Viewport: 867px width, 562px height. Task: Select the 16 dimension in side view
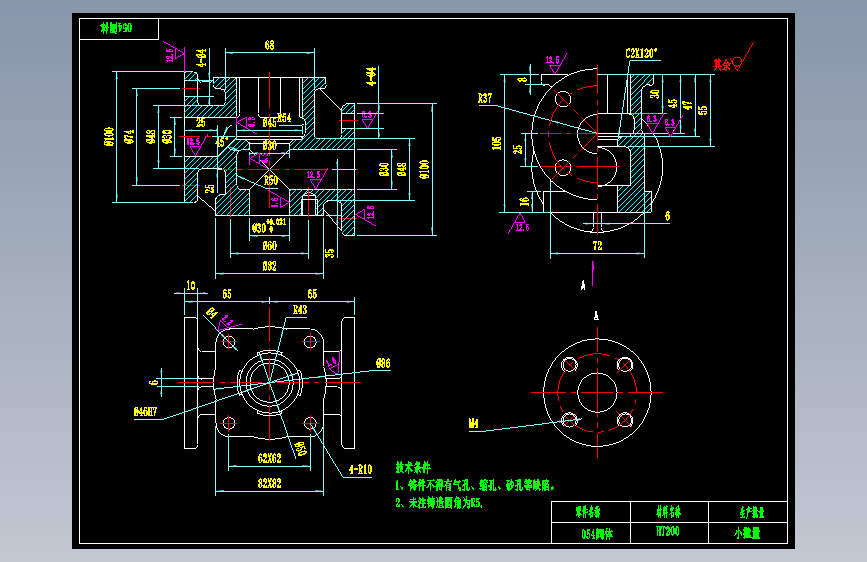(524, 201)
